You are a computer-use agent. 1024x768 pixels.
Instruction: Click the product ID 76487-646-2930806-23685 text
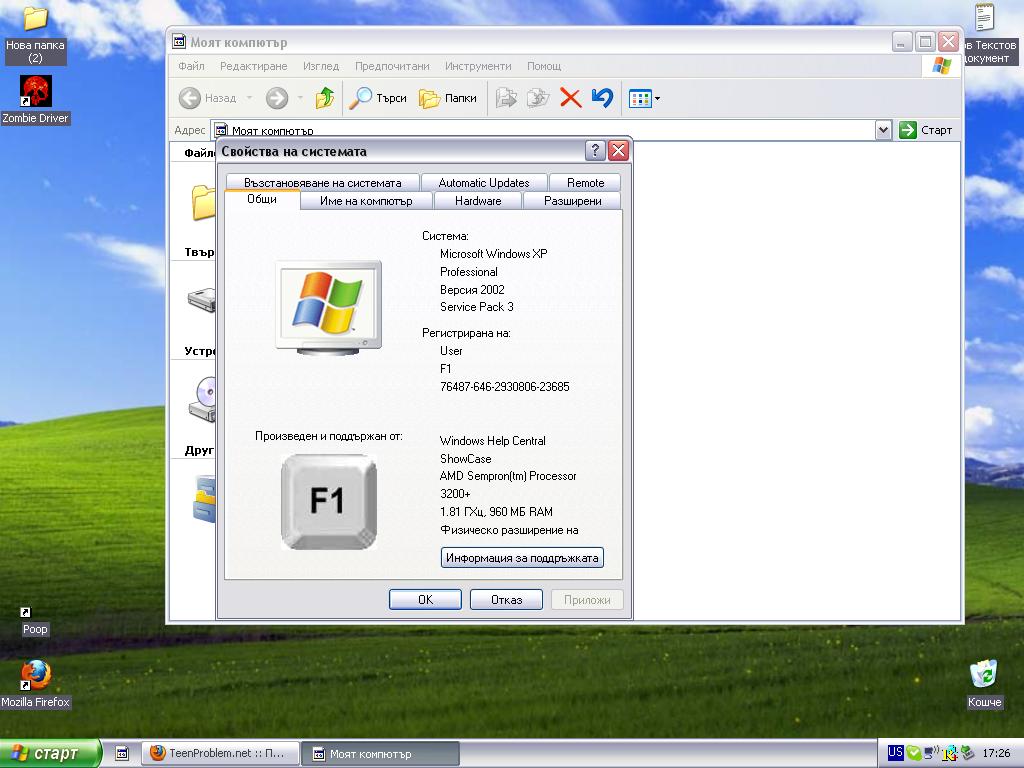(505, 387)
